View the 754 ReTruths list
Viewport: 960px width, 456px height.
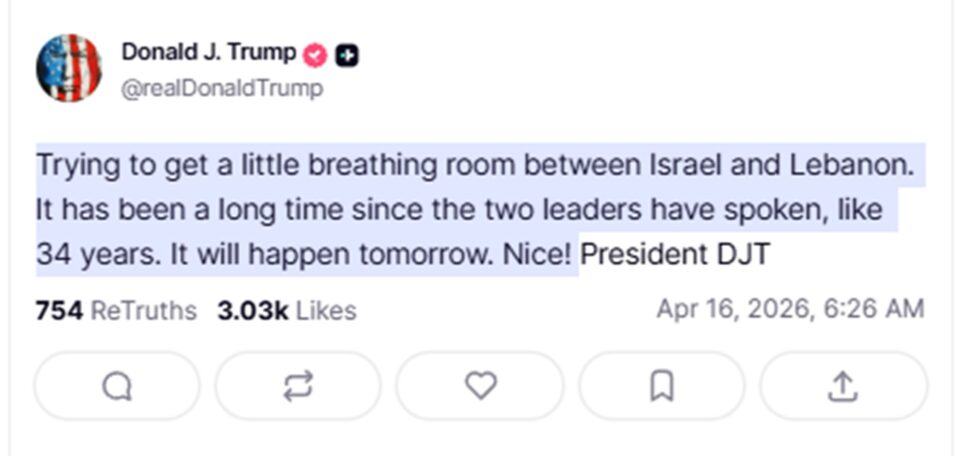tap(115, 310)
